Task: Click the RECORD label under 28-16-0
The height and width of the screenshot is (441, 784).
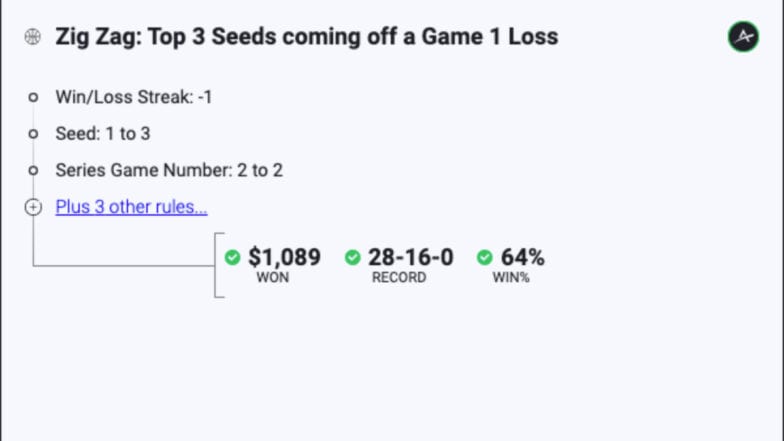Action: [399, 278]
